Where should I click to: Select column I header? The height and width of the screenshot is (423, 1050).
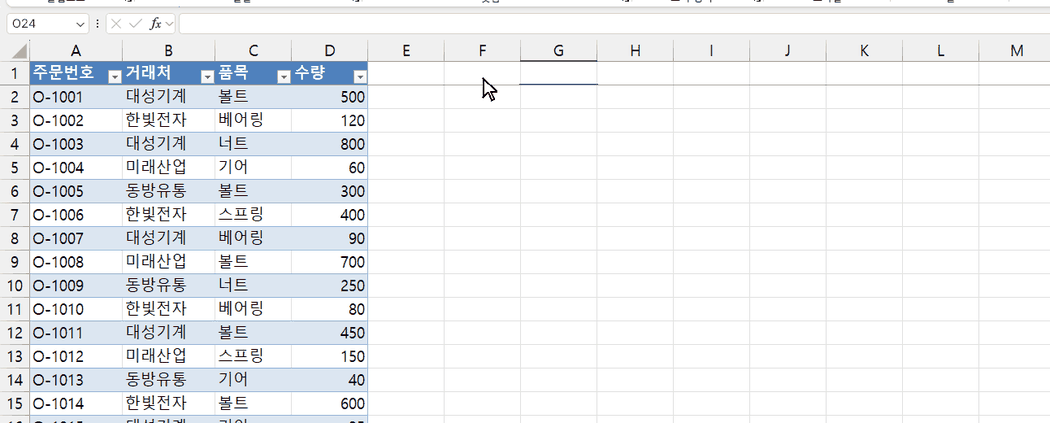tap(711, 50)
